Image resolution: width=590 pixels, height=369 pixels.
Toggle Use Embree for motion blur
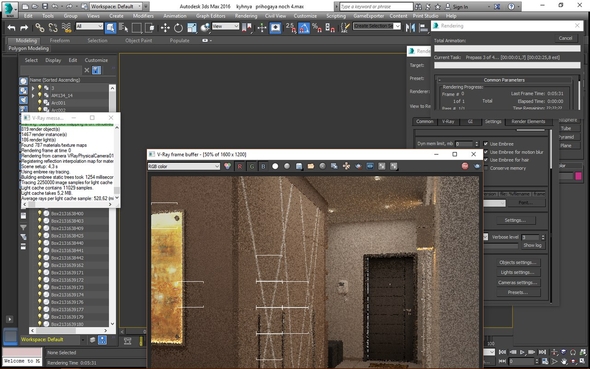click(486, 152)
